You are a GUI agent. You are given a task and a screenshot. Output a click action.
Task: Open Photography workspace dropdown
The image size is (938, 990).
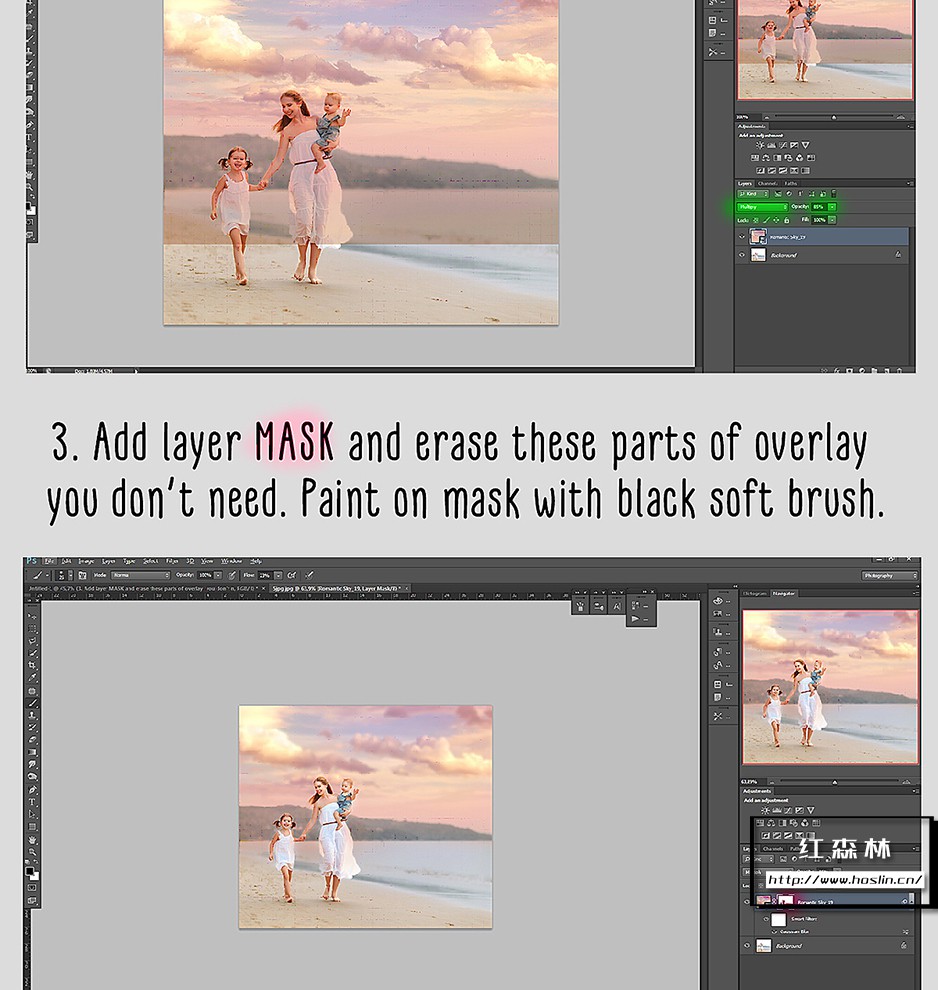click(889, 575)
